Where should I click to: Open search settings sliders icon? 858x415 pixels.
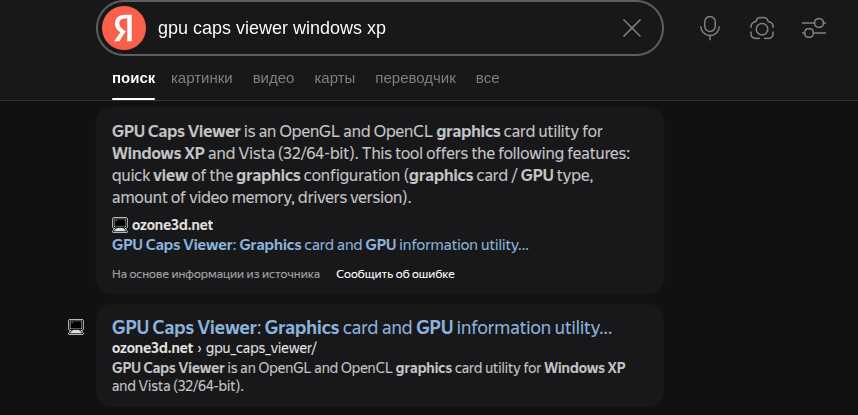click(814, 28)
